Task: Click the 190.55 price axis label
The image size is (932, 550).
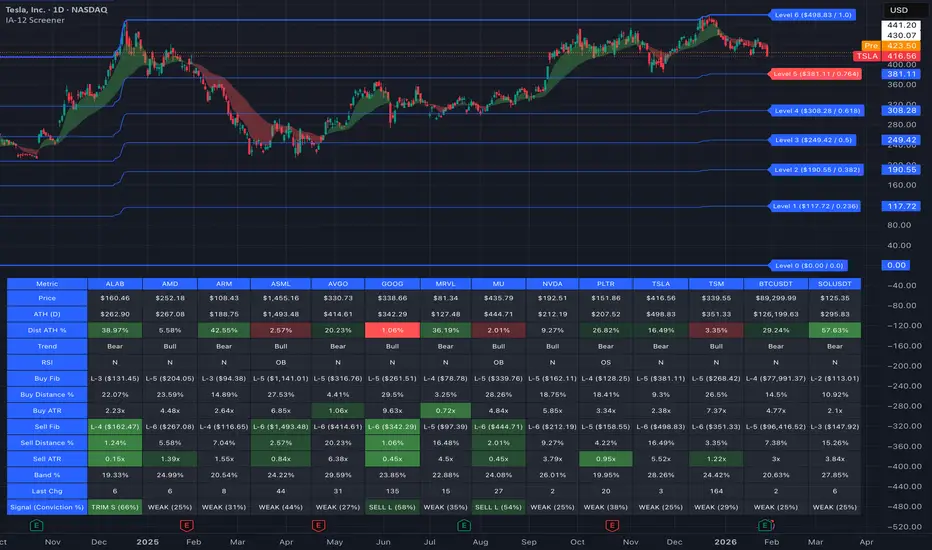Action: click(901, 170)
